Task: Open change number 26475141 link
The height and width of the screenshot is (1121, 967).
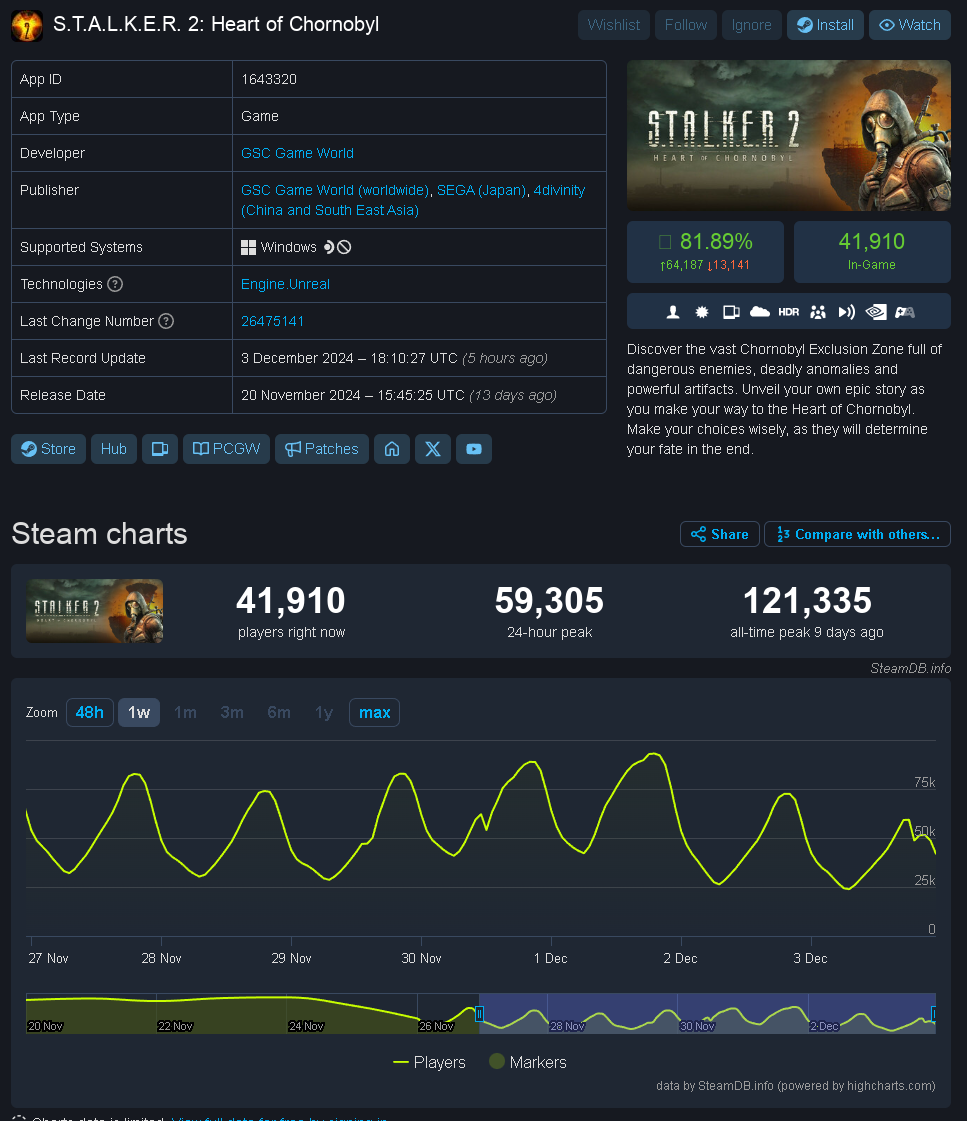Action: (x=272, y=321)
